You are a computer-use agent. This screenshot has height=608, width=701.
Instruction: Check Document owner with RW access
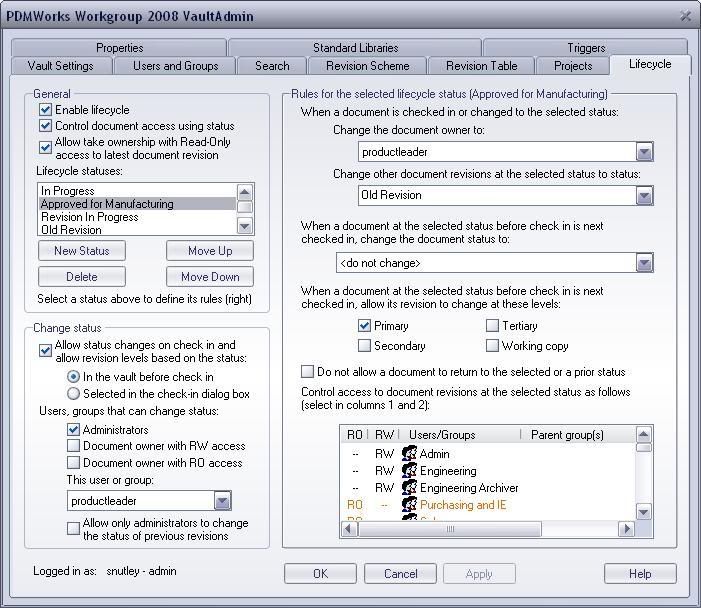pyautogui.click(x=74, y=446)
